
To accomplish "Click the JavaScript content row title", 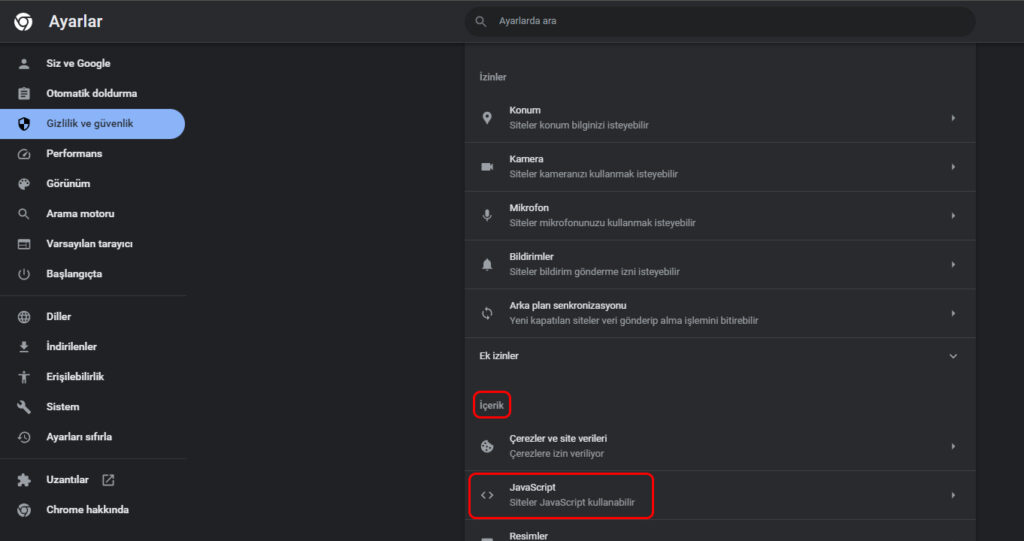I will [532, 487].
